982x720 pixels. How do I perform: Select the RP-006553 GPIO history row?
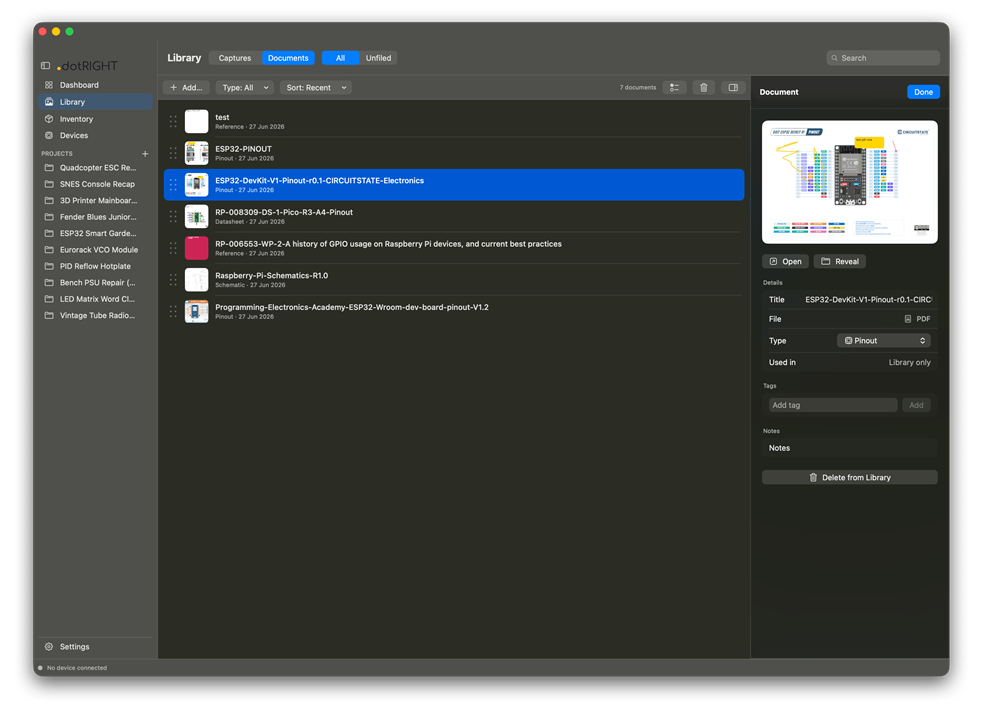tap(454, 248)
